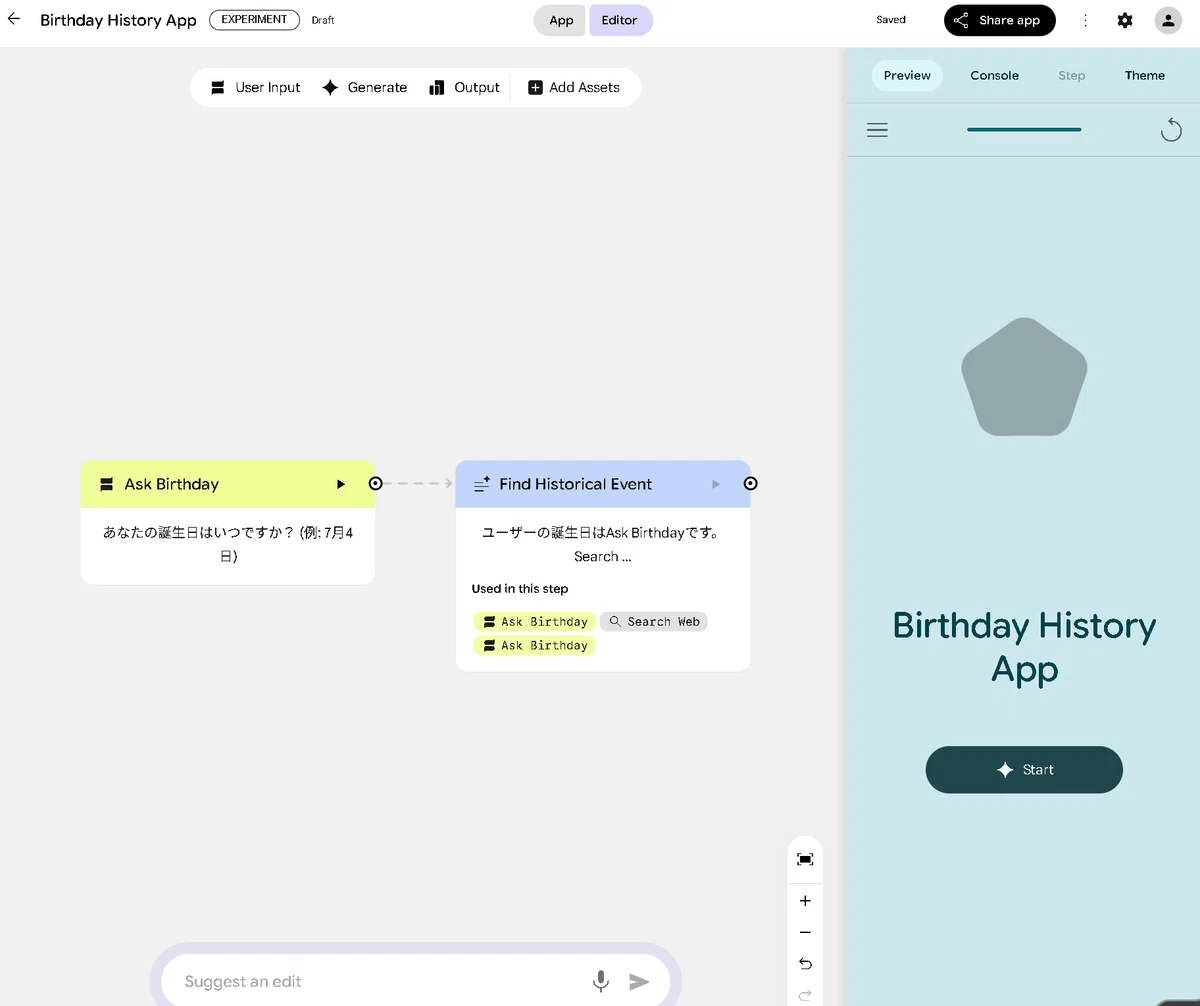
Task: Click the Used in this step label
Action: 520,589
